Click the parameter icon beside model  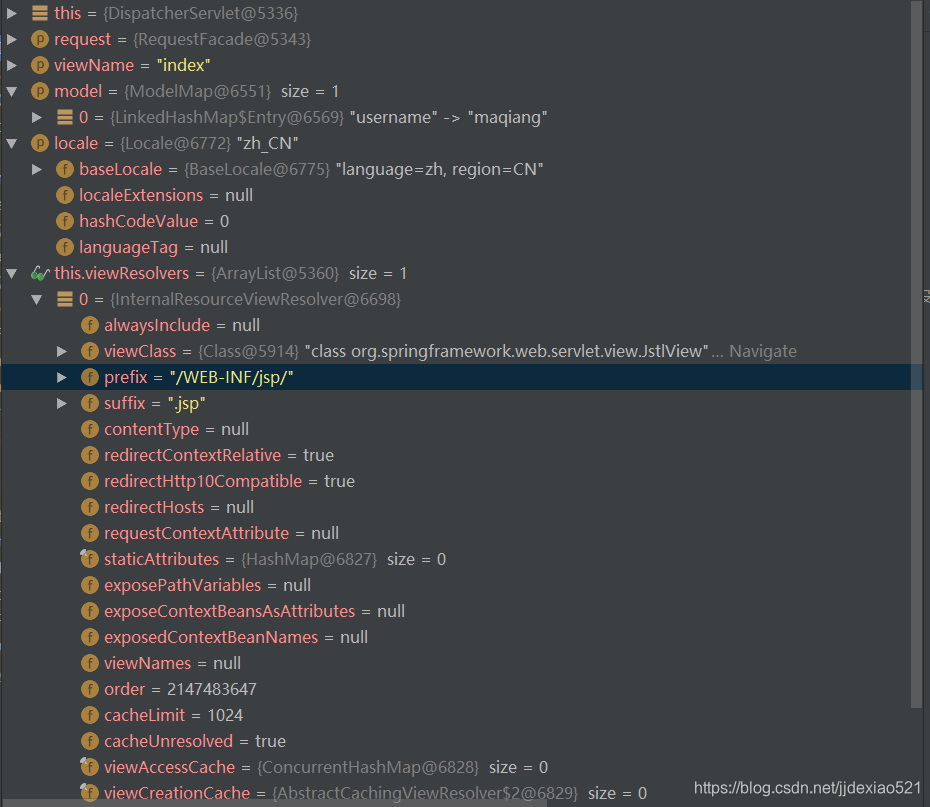(40, 91)
